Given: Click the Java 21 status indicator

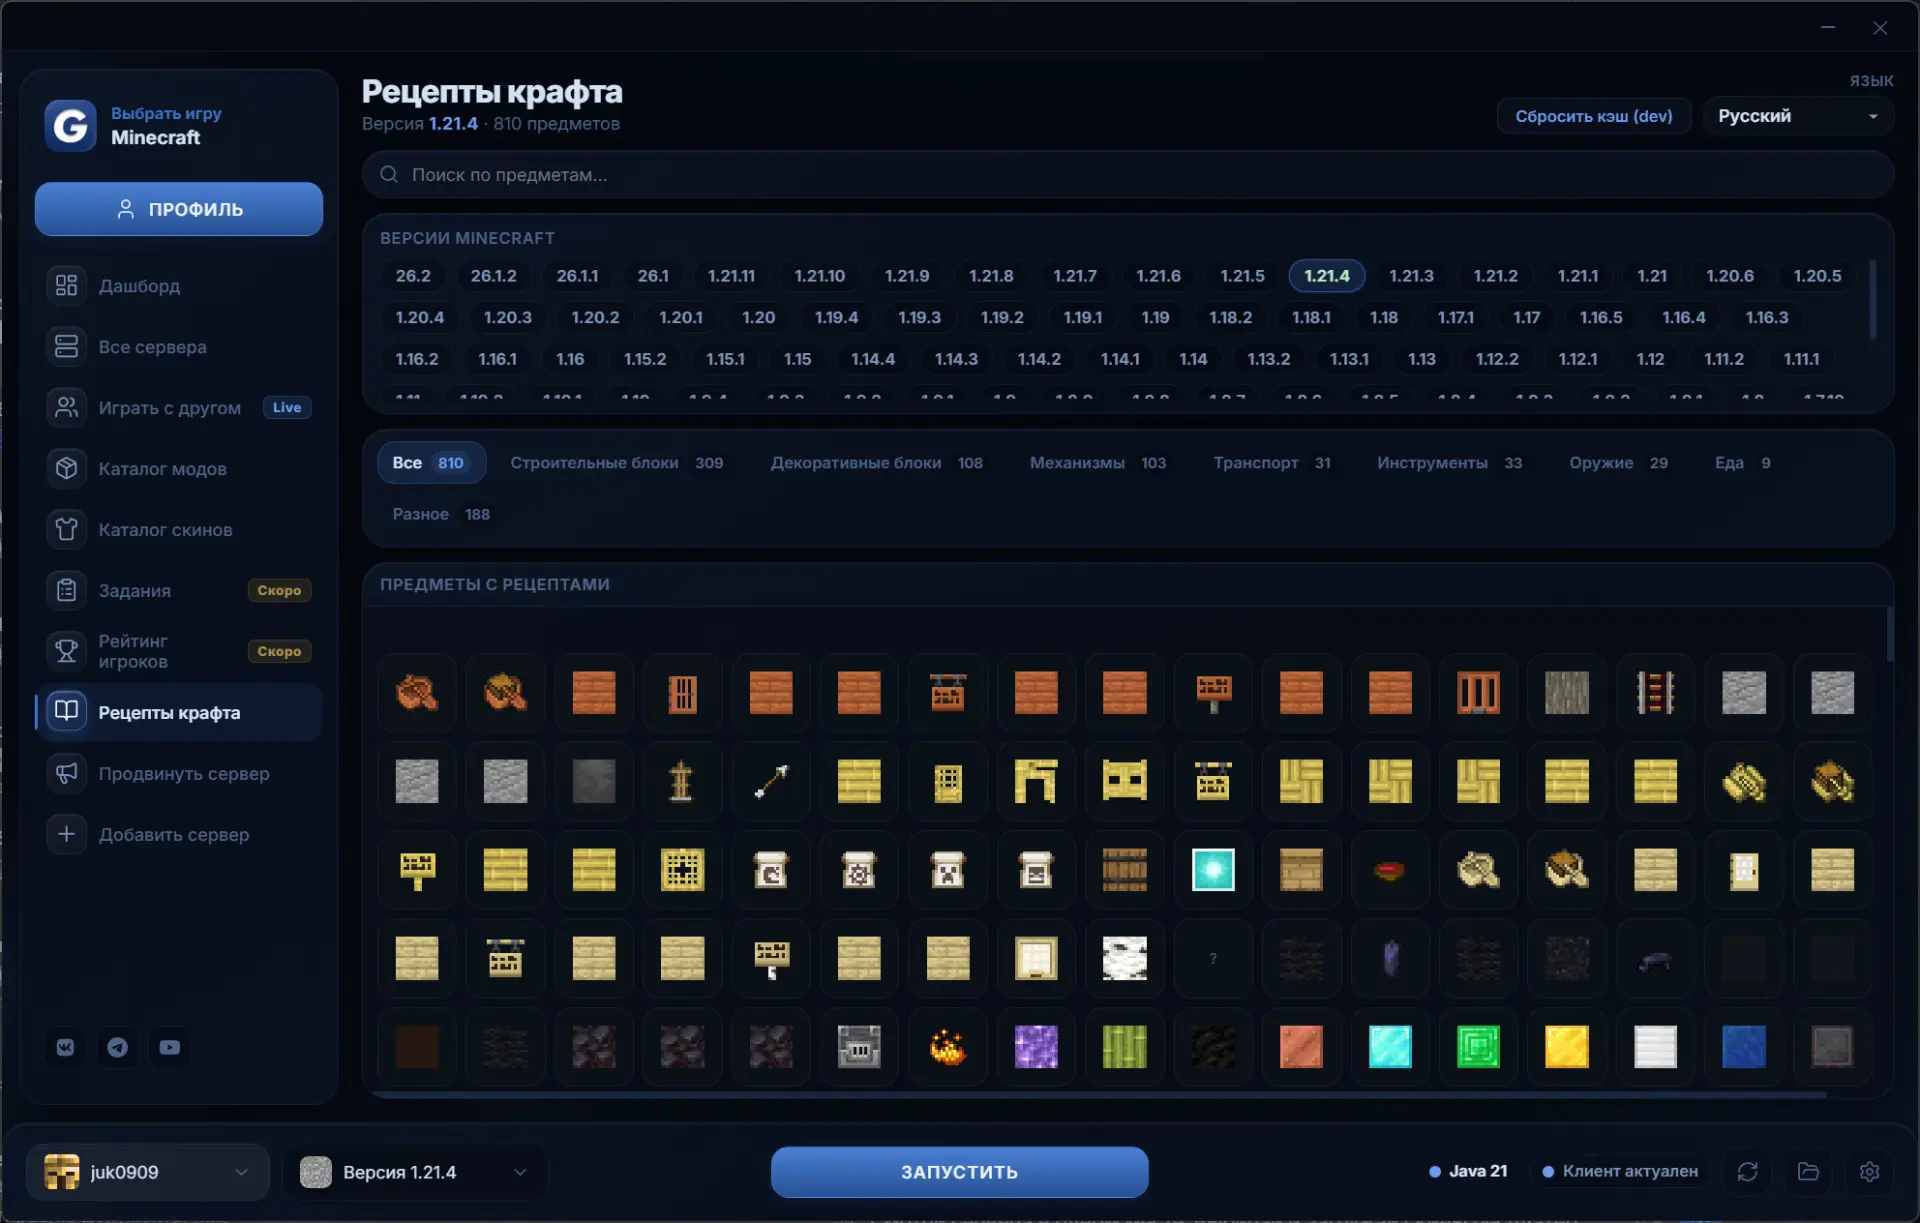Looking at the screenshot, I should coord(1468,1171).
